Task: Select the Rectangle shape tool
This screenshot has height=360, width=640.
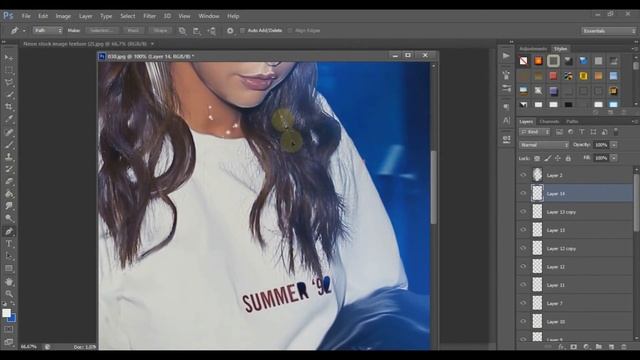Action: [9, 269]
